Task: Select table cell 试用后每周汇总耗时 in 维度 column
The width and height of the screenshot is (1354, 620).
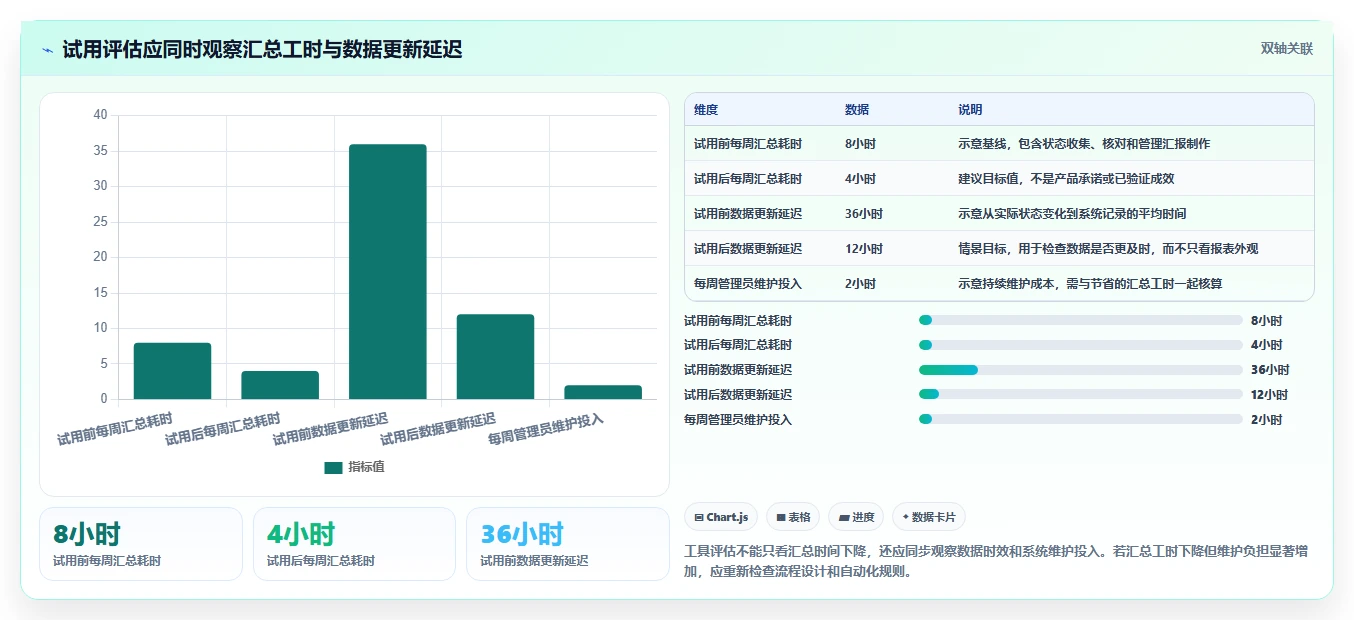Action: [x=748, y=179]
